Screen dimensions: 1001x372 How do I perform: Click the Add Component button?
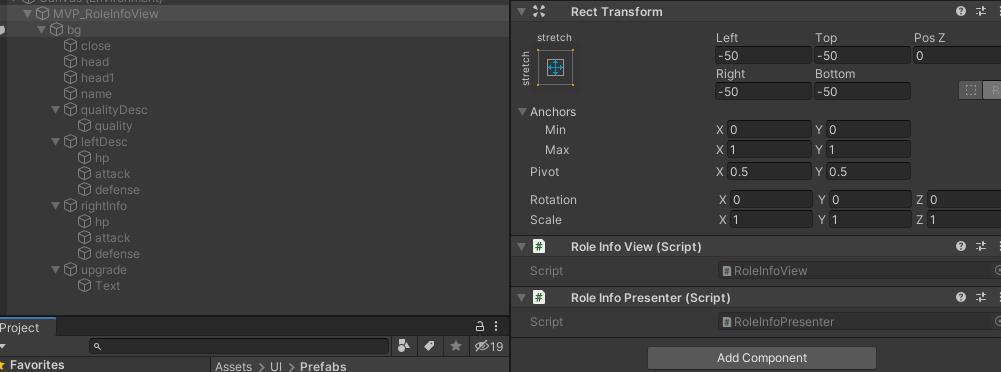[x=762, y=358]
